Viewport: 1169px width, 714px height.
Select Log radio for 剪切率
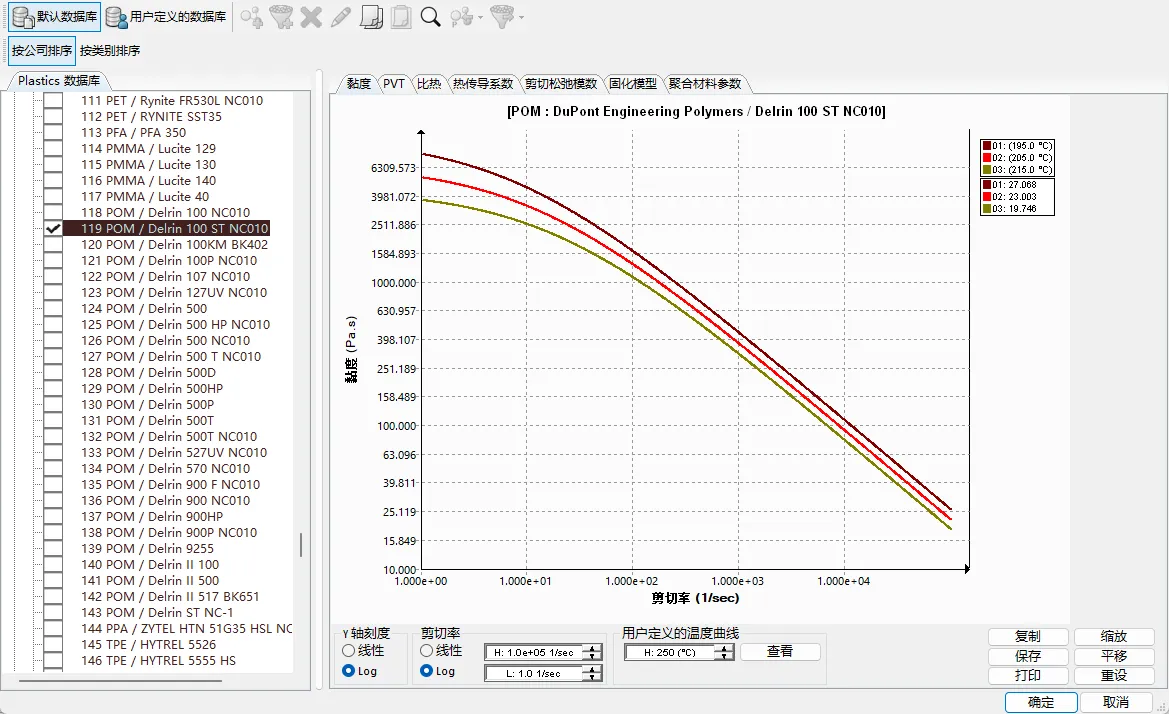coord(426,671)
